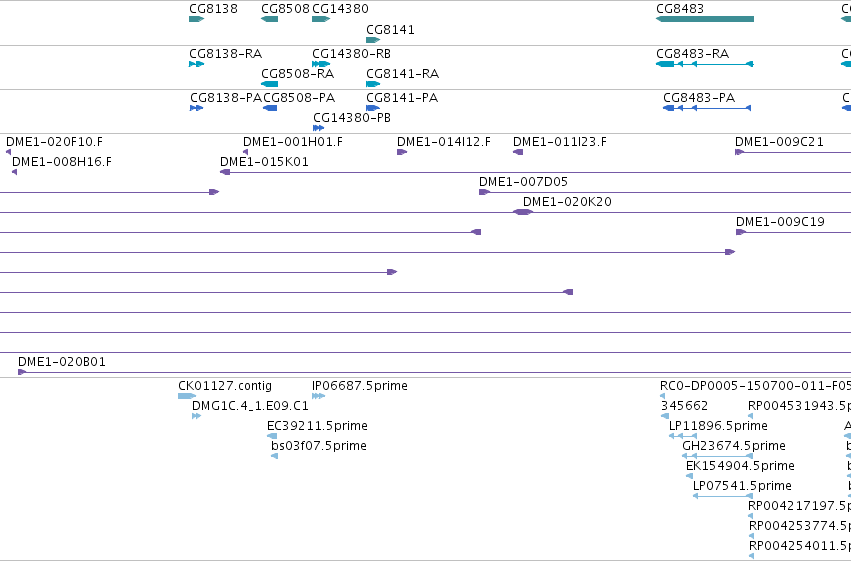
Task: Click the EK154904.5prime label
Action: pyautogui.click(x=740, y=466)
